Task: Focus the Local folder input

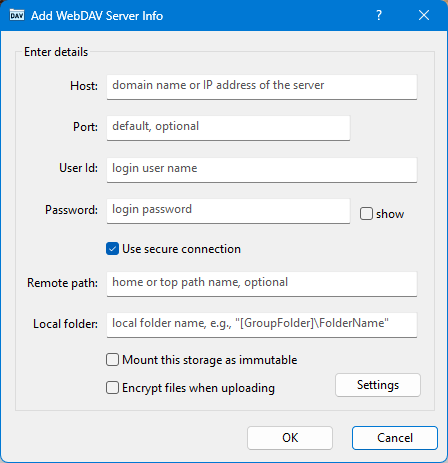Action: pos(262,325)
